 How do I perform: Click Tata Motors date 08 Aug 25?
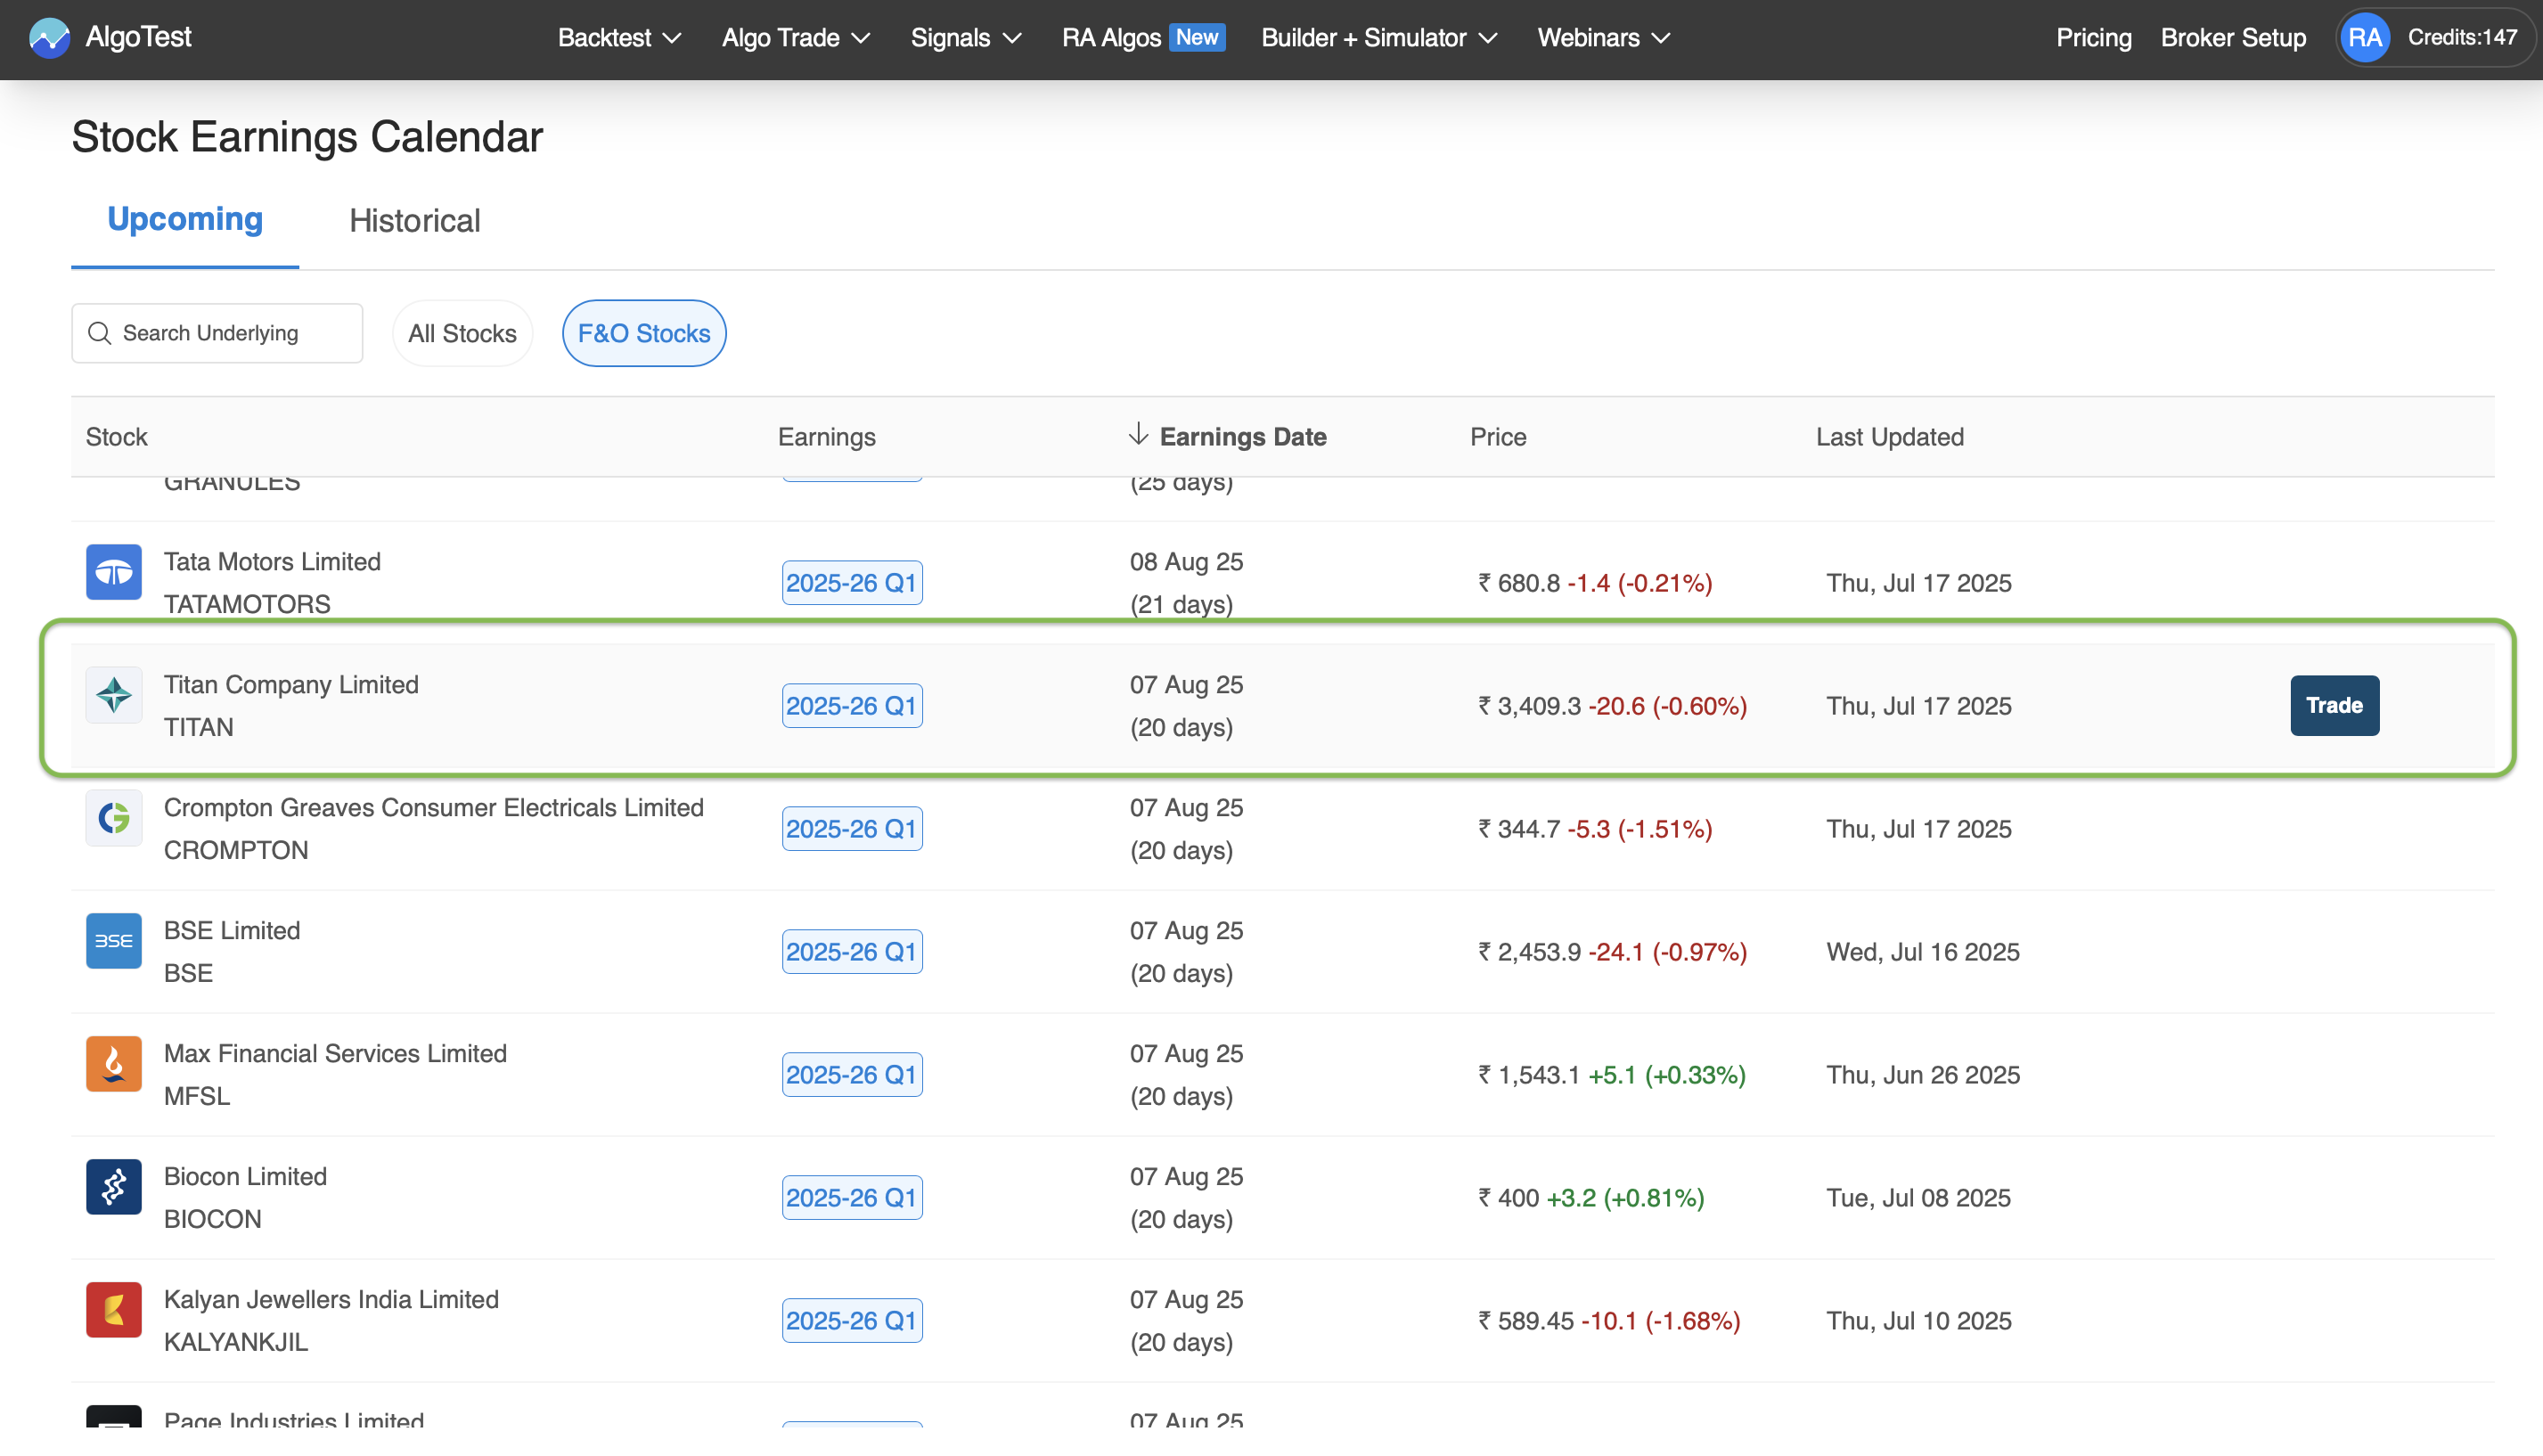[1186, 561]
